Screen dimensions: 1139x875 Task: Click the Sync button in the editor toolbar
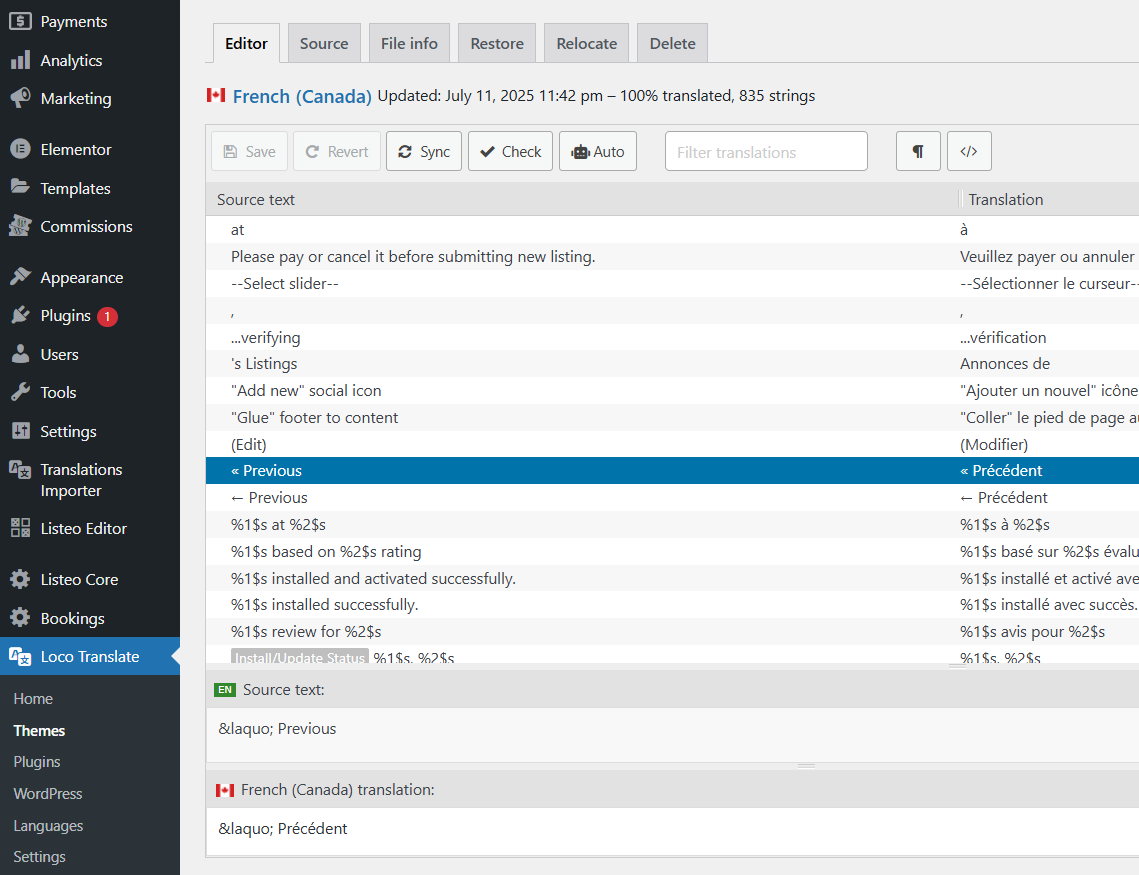coord(424,152)
